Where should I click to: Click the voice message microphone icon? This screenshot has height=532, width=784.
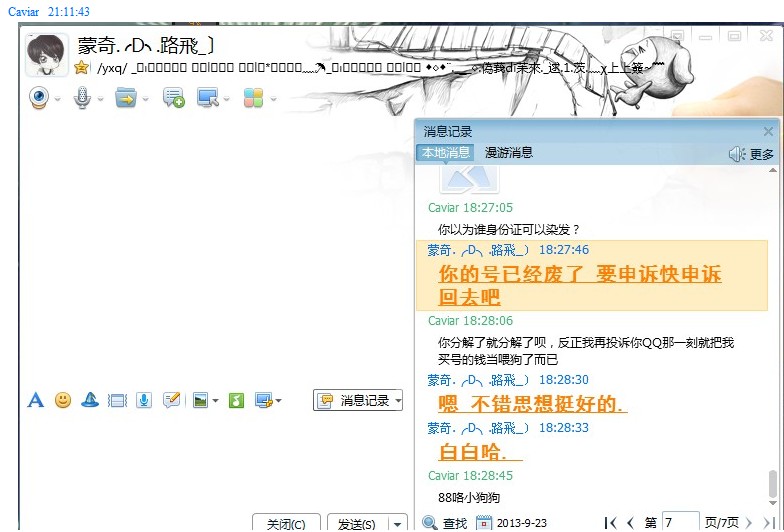(144, 400)
